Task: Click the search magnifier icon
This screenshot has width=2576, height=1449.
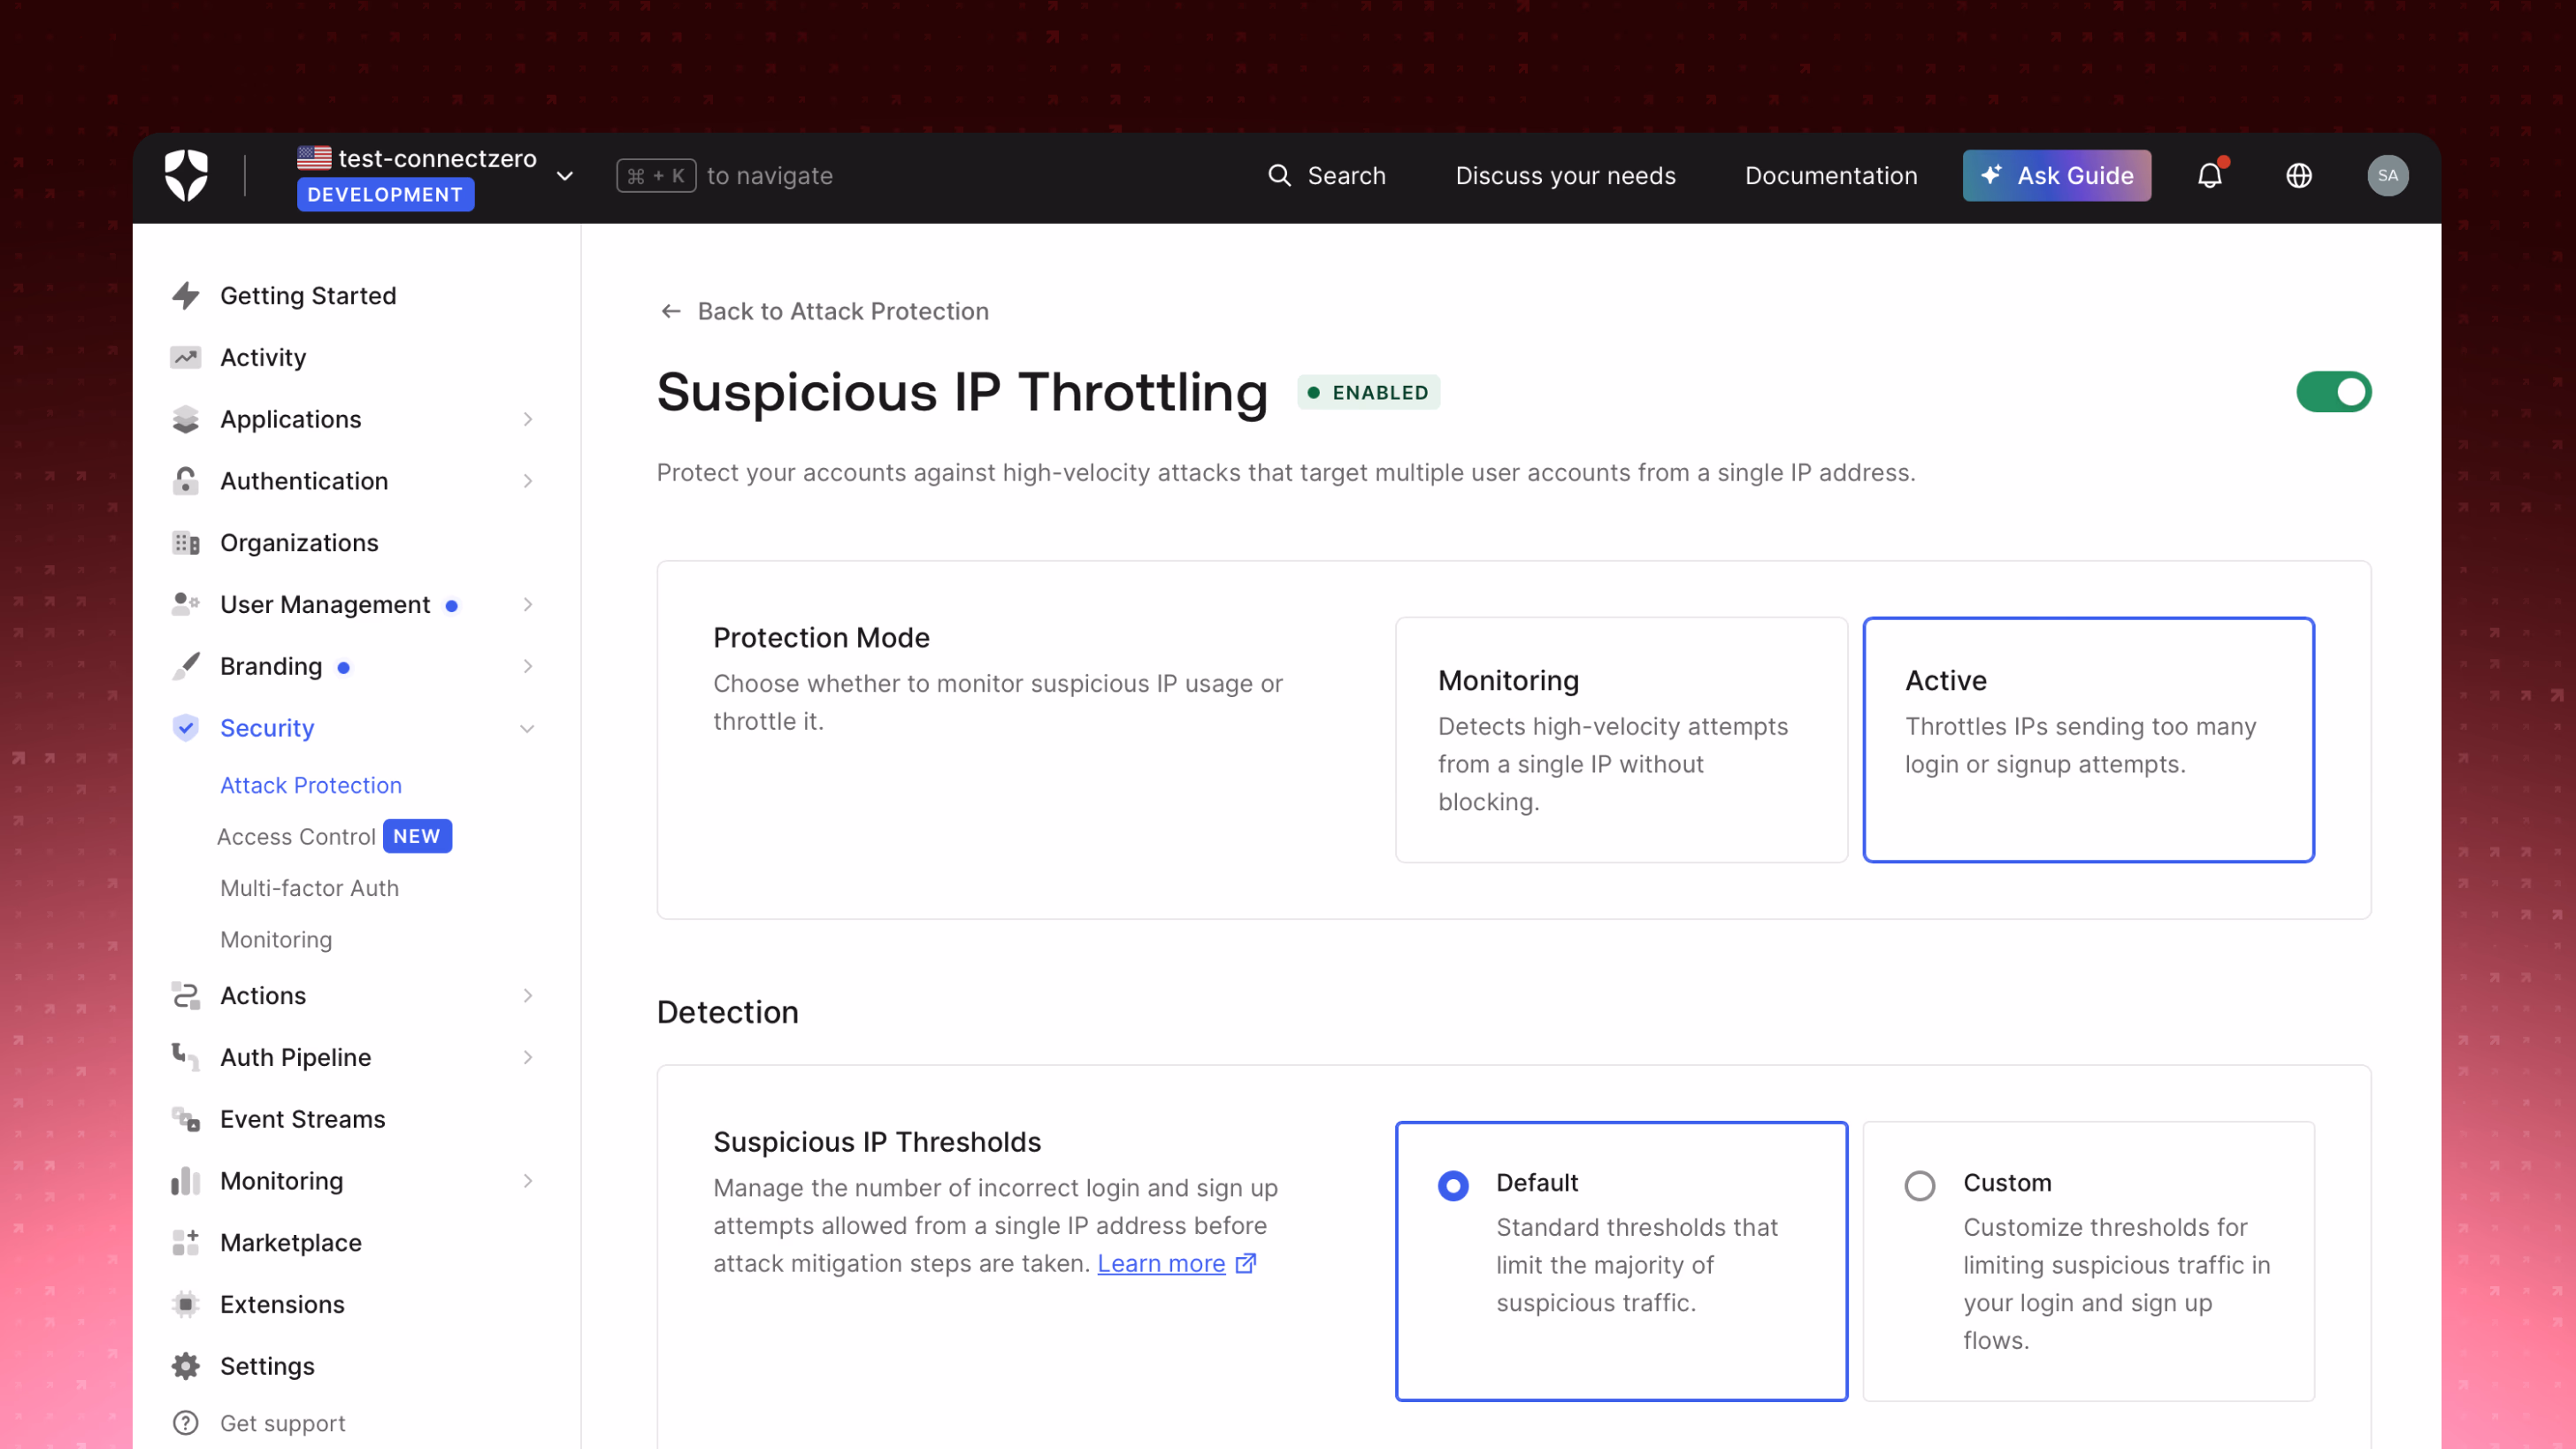Action: pyautogui.click(x=1279, y=176)
